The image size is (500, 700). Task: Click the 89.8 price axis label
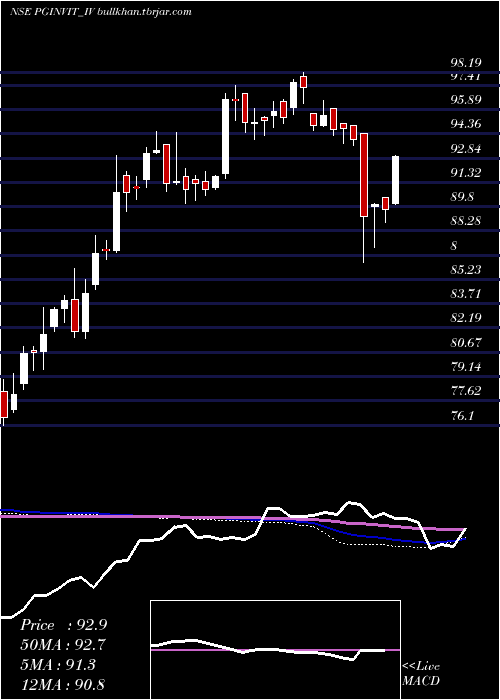(464, 197)
